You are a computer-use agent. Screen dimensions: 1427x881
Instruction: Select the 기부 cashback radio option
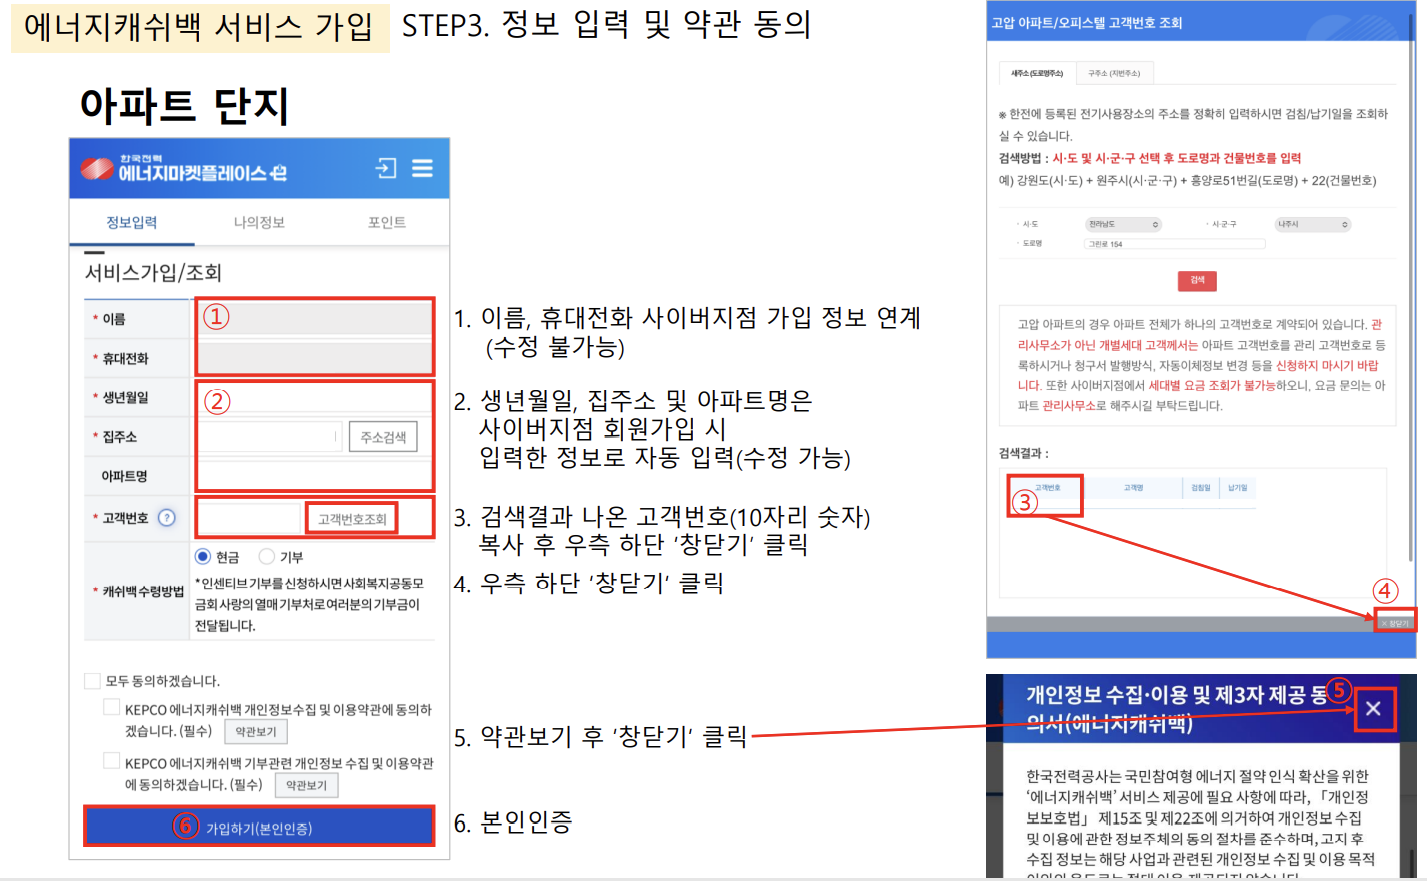pos(266,557)
